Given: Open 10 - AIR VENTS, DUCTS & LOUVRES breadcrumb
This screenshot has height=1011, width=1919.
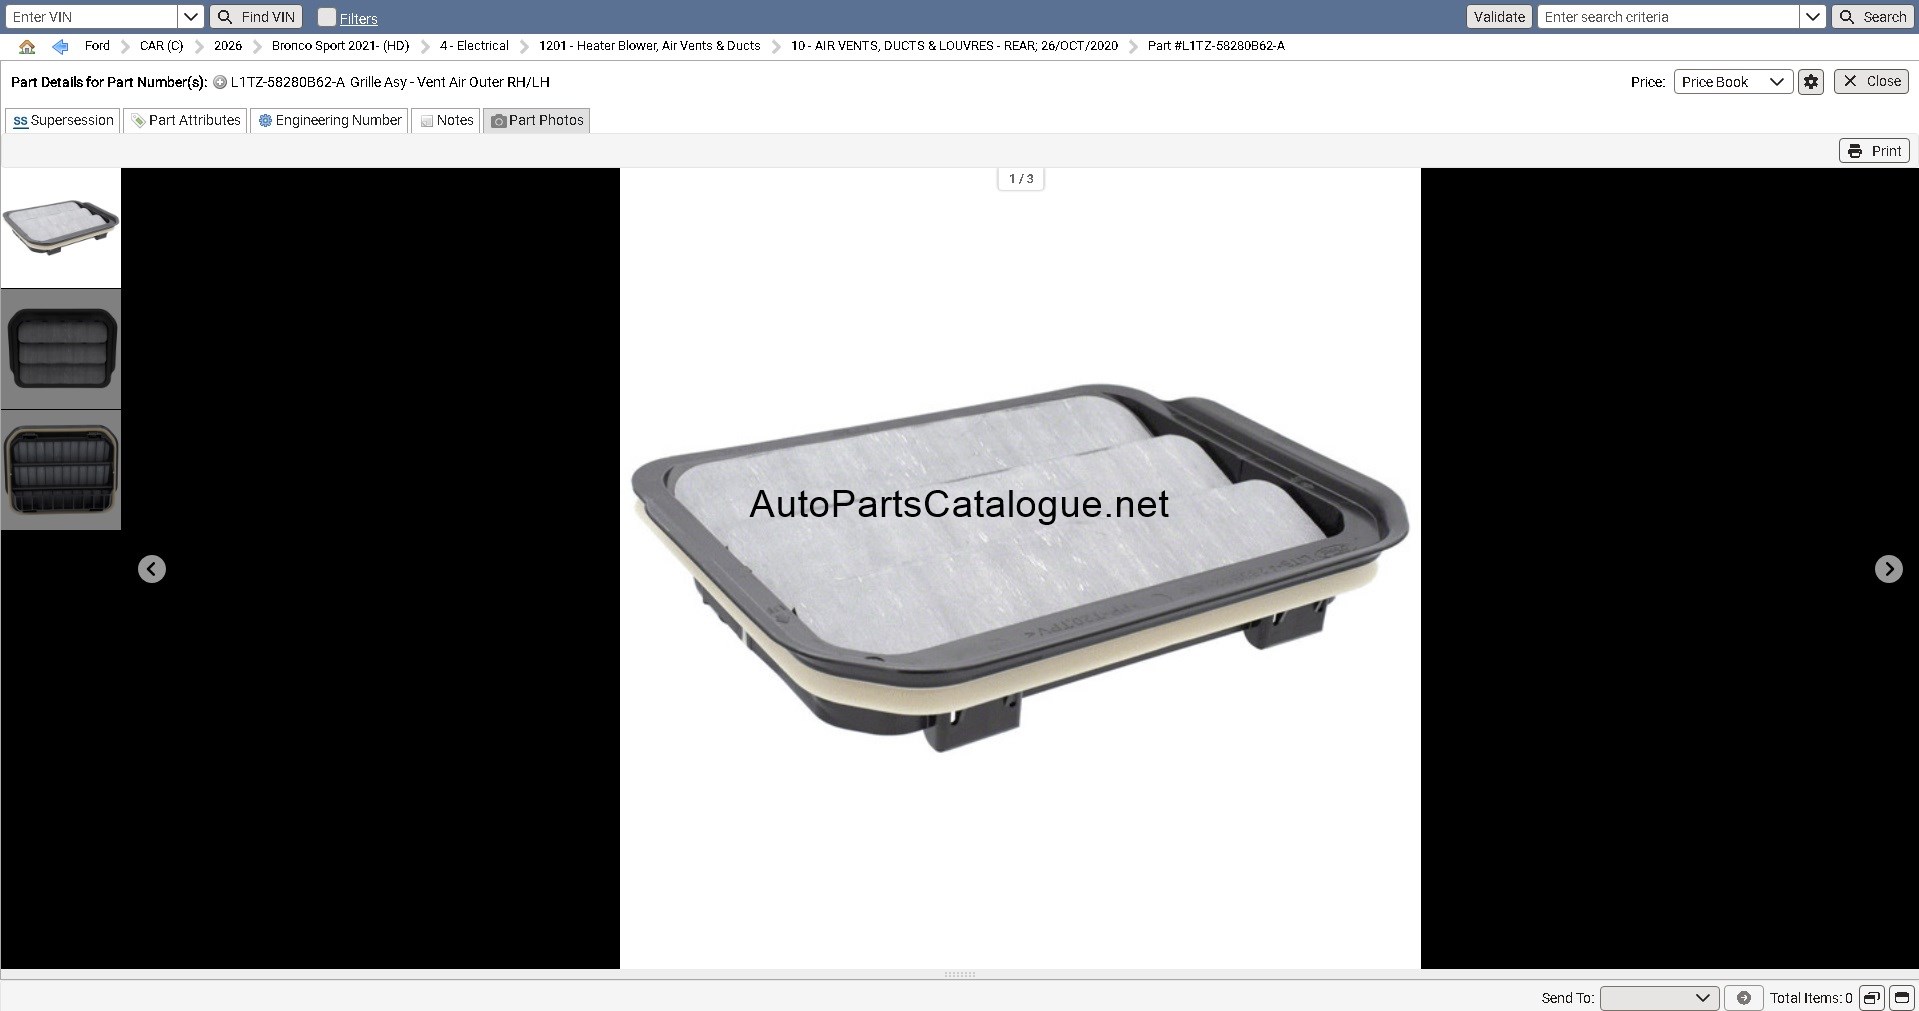Looking at the screenshot, I should pyautogui.click(x=954, y=46).
